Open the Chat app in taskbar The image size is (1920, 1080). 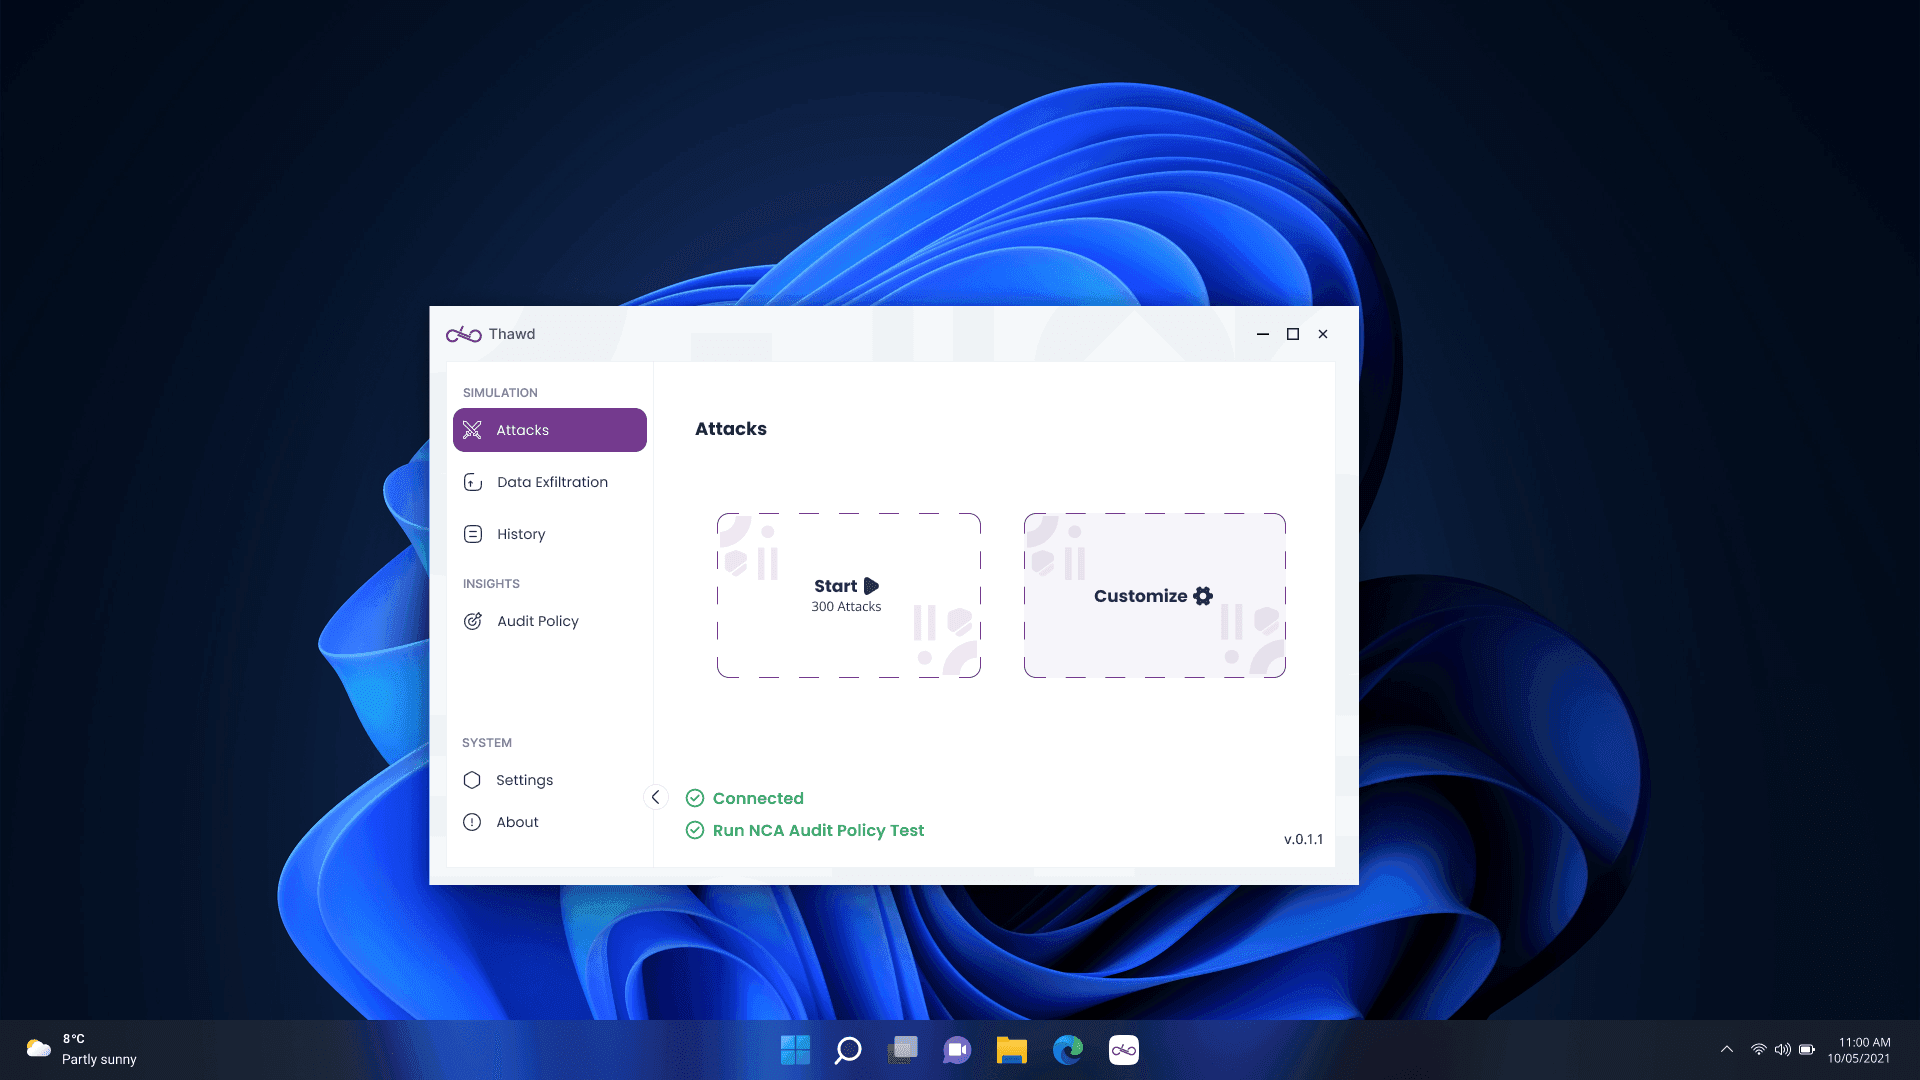957,1050
